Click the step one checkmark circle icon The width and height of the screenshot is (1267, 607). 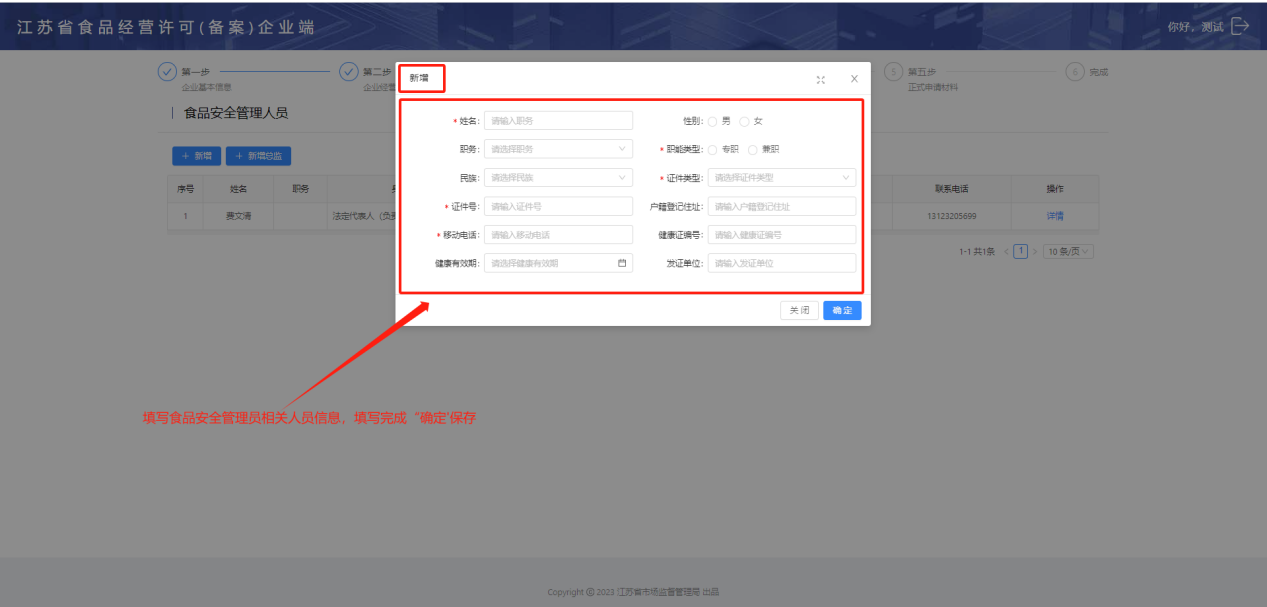(x=167, y=72)
